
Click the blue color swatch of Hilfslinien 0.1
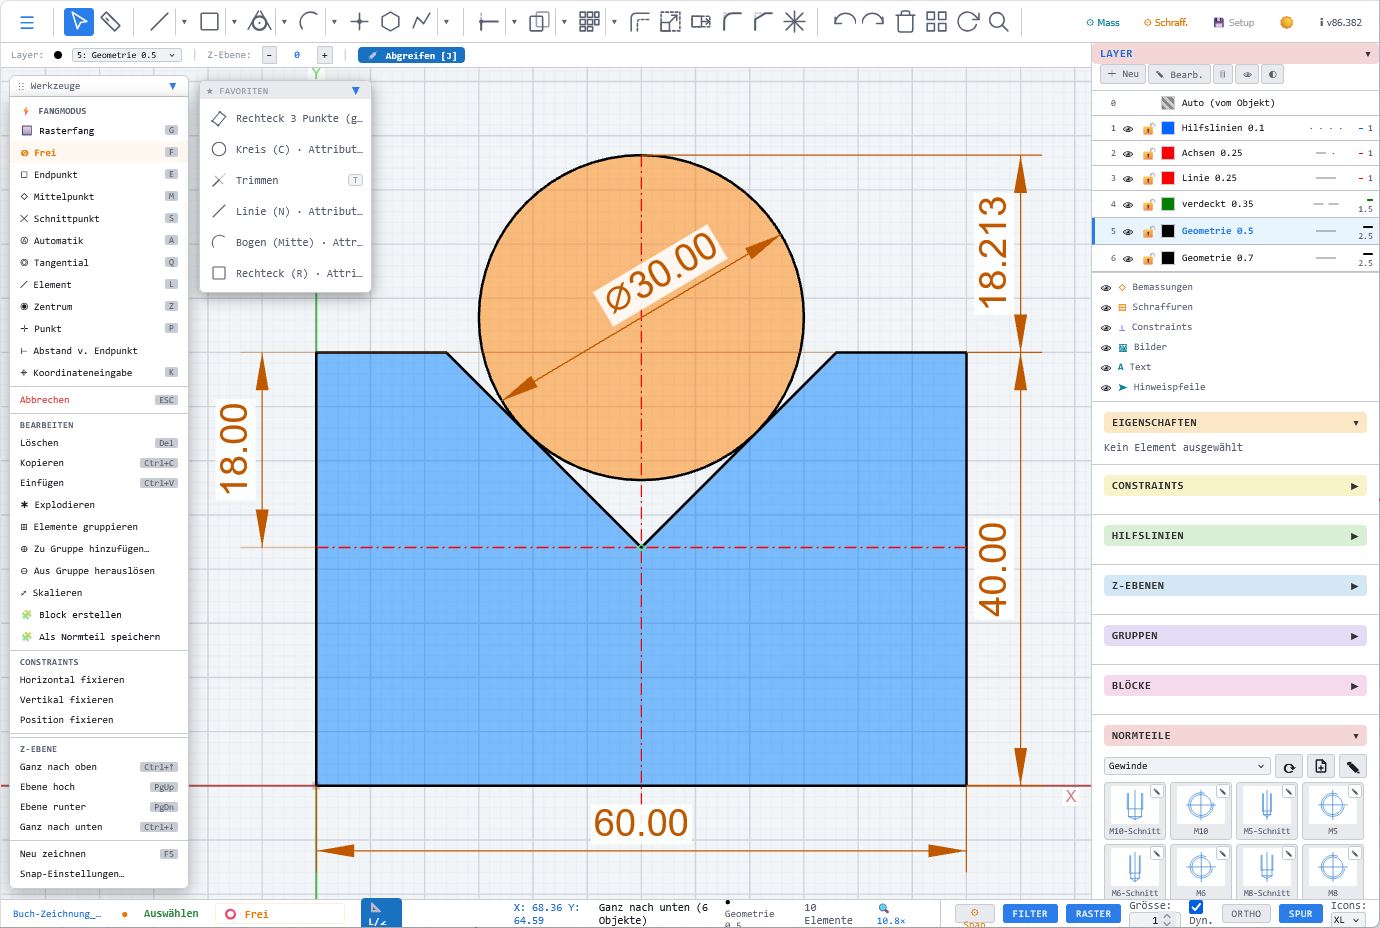point(1167,129)
